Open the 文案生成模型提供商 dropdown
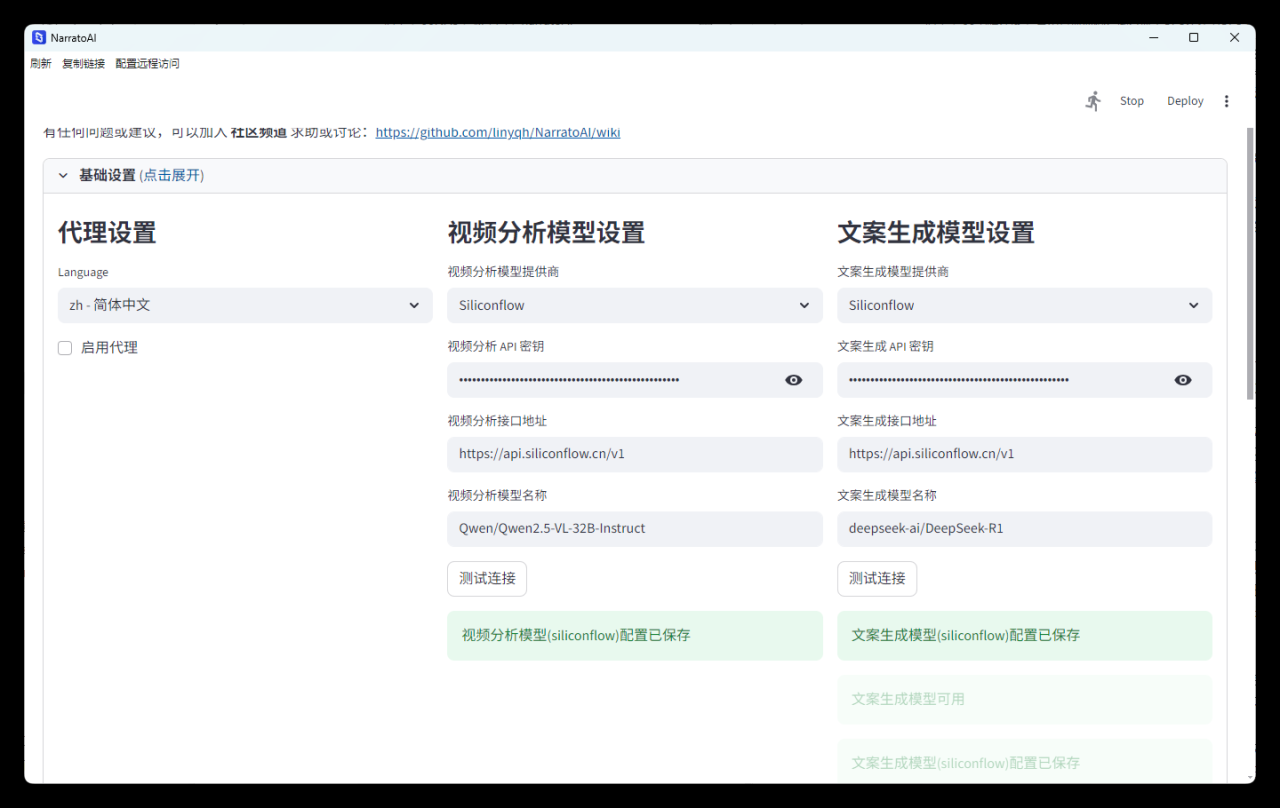 1024,305
